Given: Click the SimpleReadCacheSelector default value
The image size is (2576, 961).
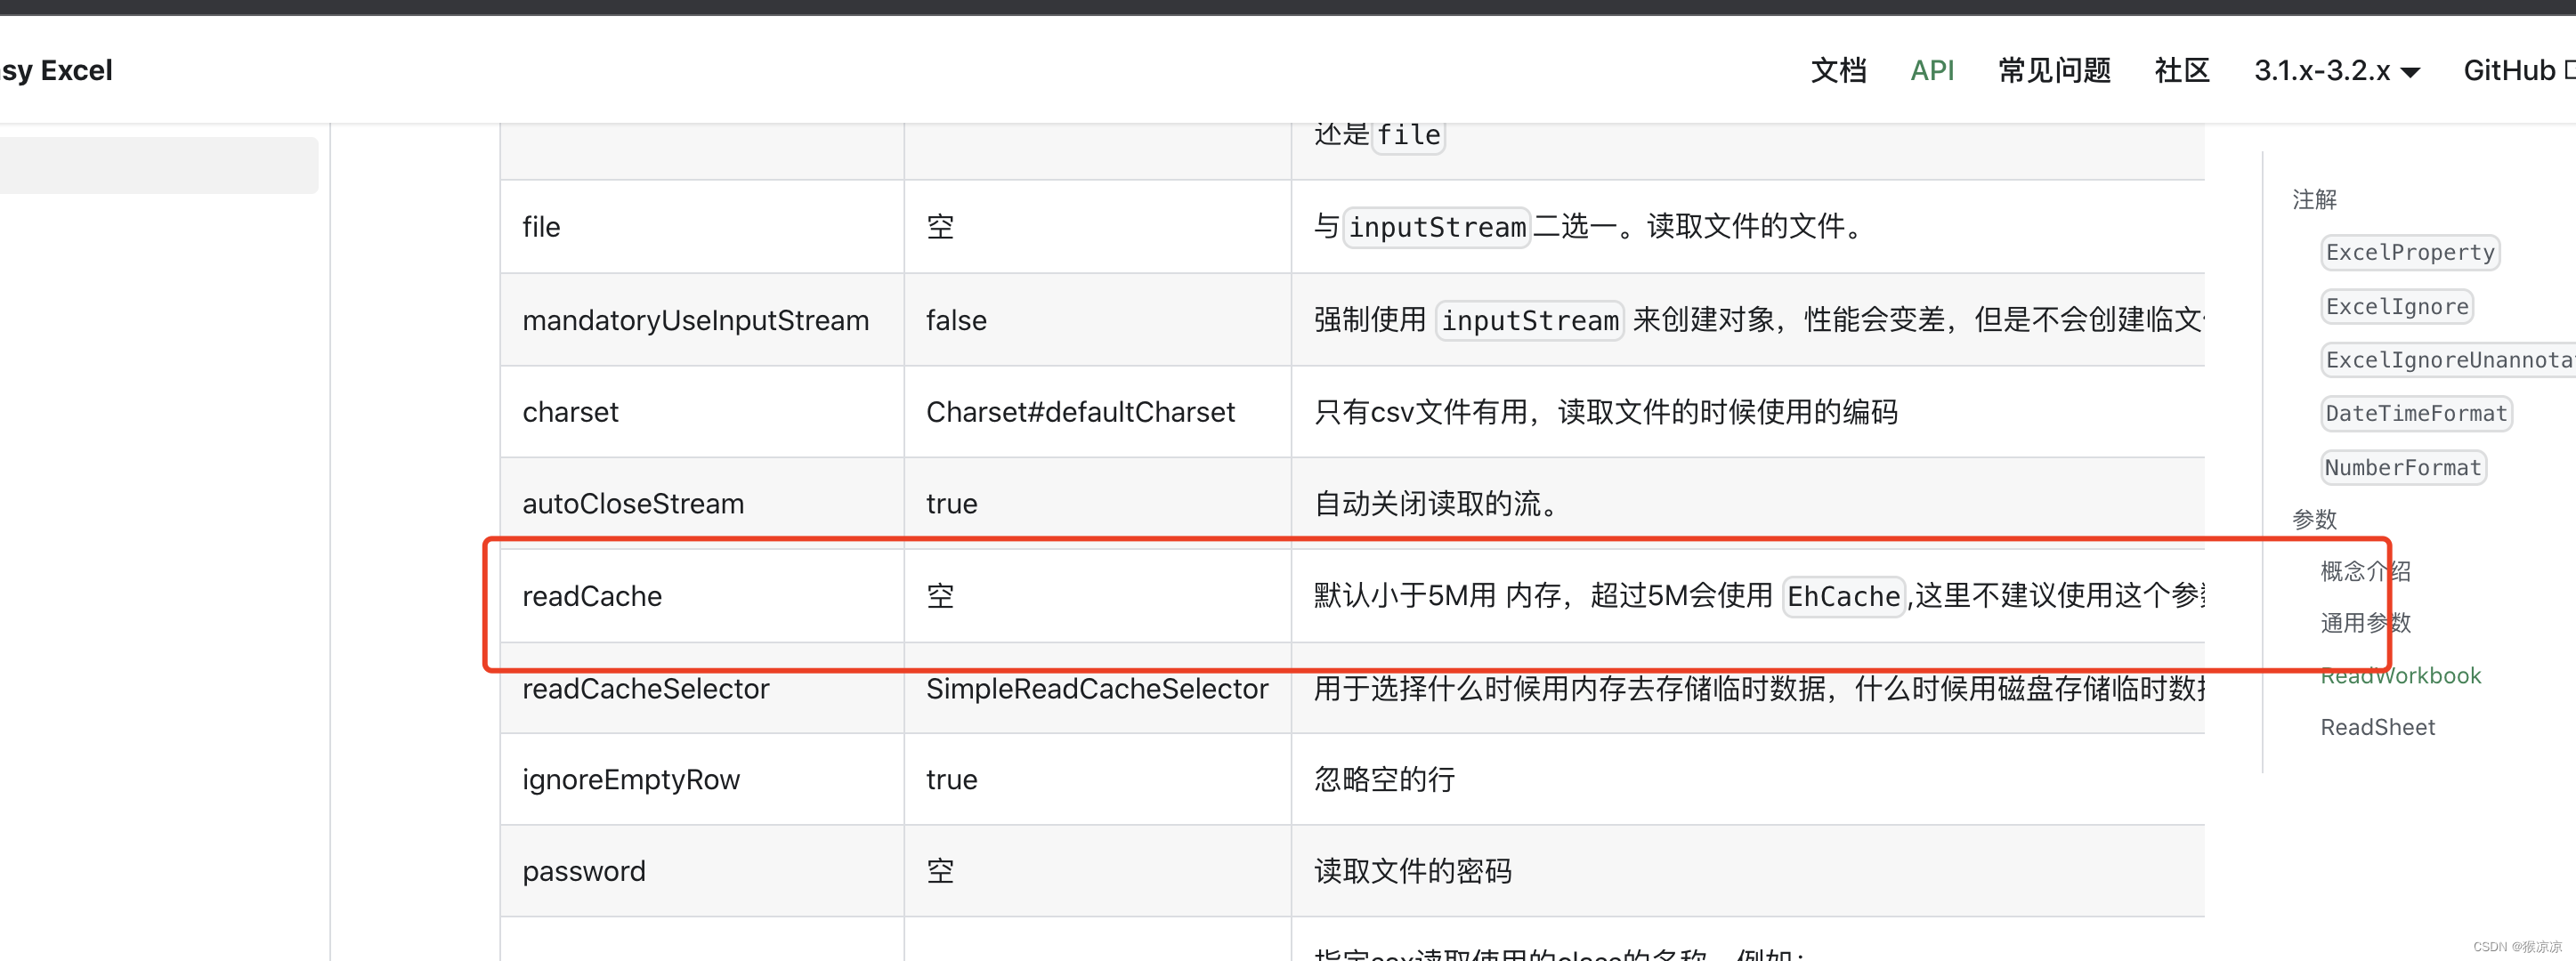Looking at the screenshot, I should click(x=1096, y=688).
